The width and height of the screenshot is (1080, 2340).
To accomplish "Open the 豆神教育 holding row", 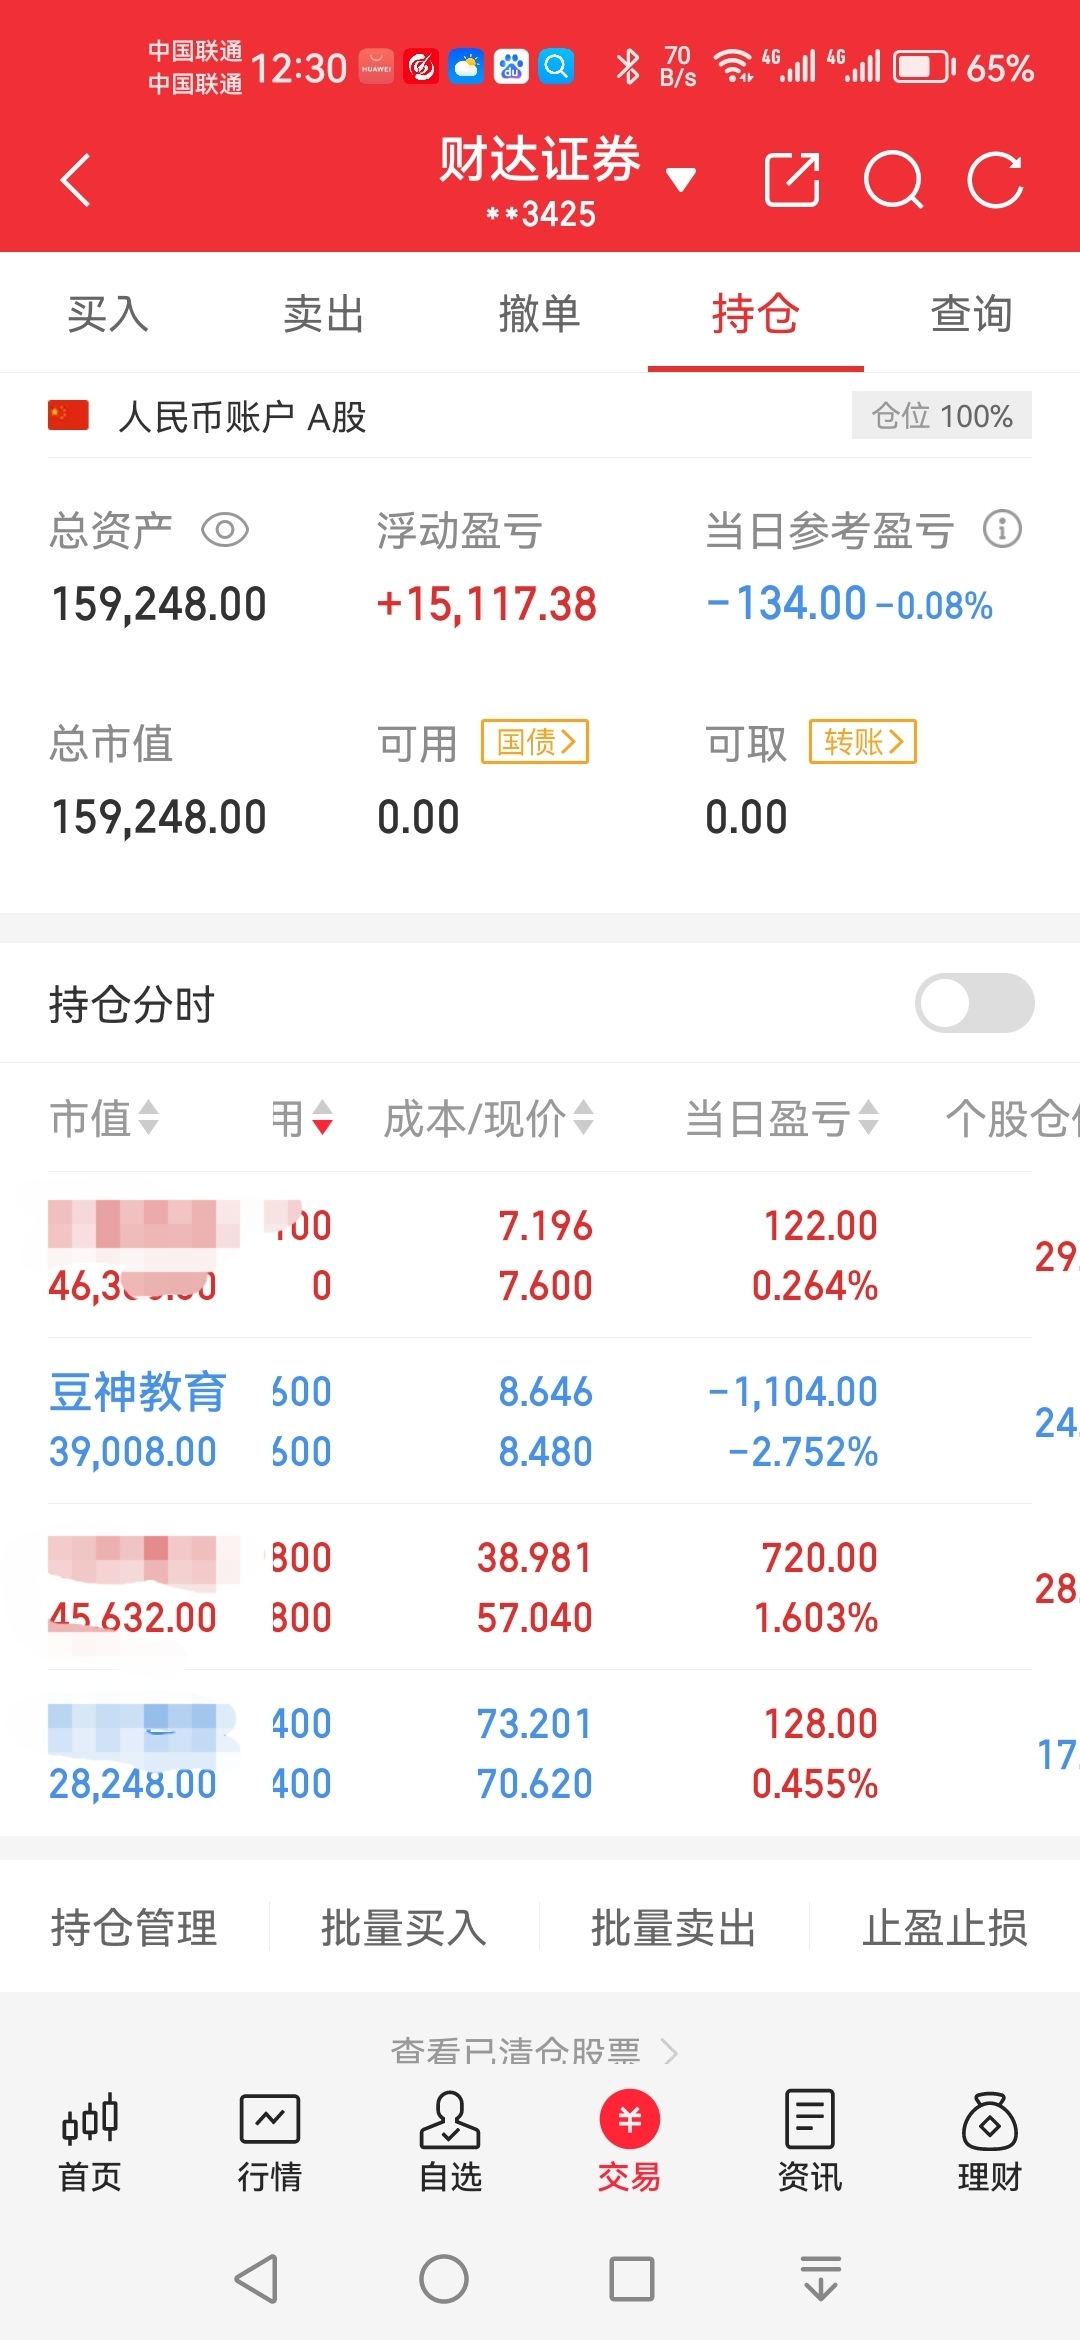I will (540, 1421).
